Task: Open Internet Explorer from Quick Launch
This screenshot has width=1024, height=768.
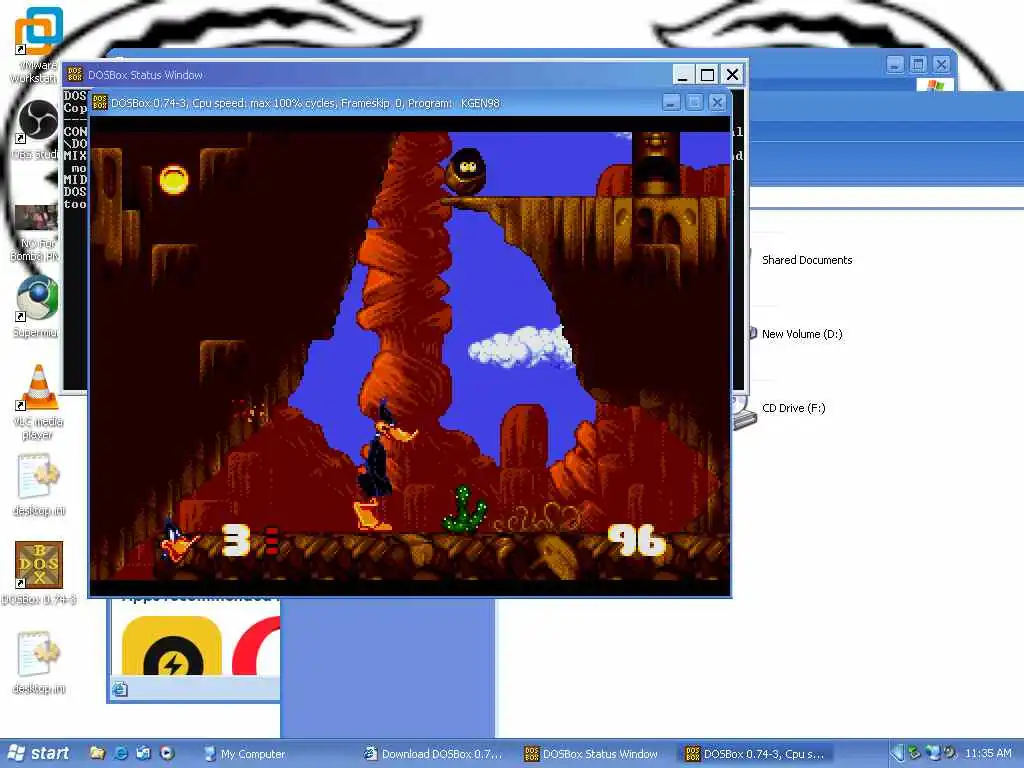Action: click(121, 753)
